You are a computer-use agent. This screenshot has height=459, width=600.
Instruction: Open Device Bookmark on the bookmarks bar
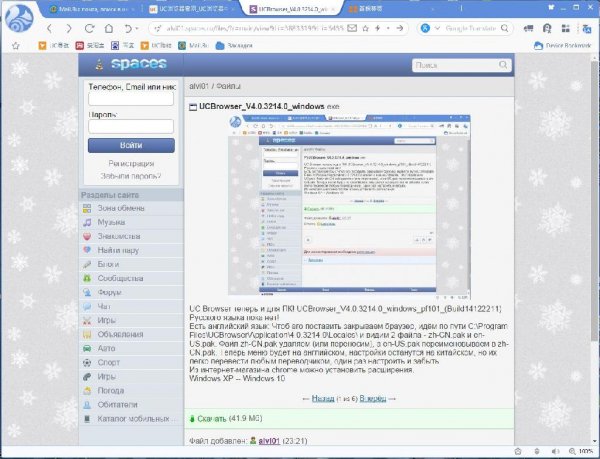[562, 46]
